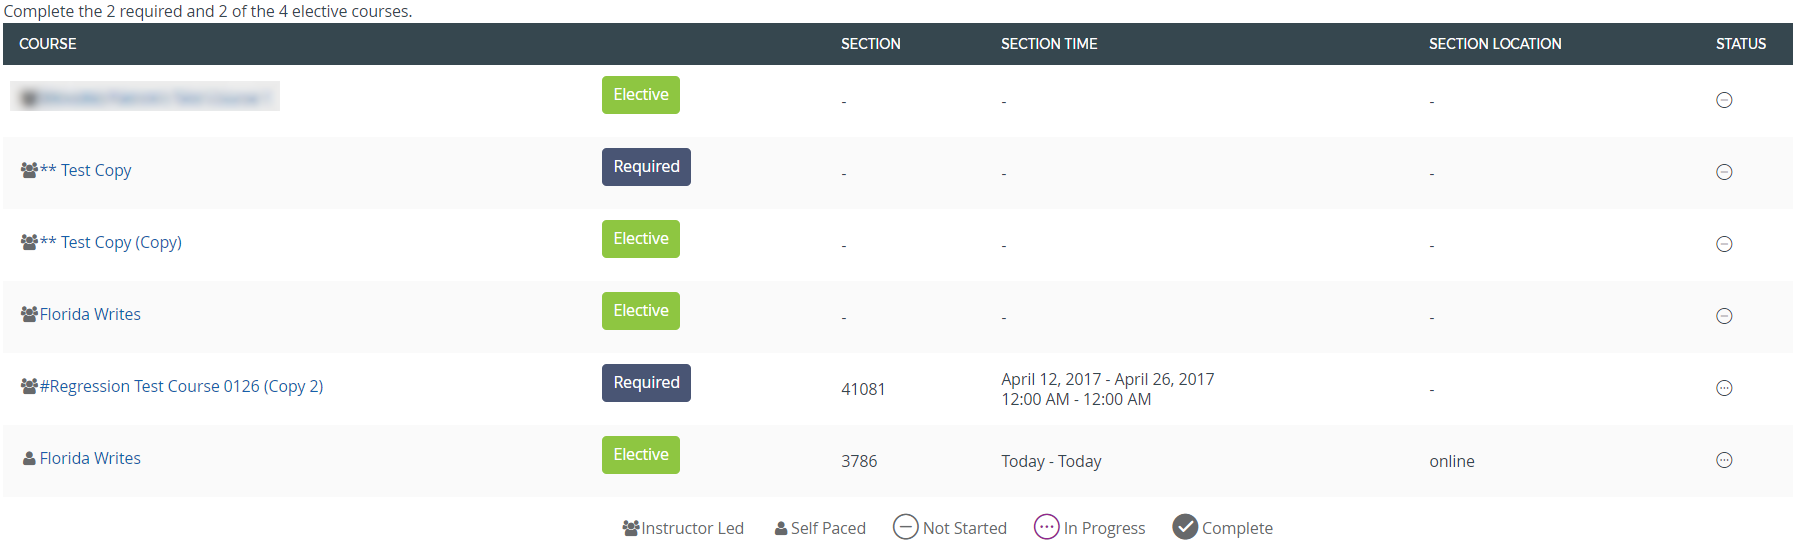The width and height of the screenshot is (1793, 546).
Task: Open the ** Test Copy course link
Action: click(x=86, y=170)
